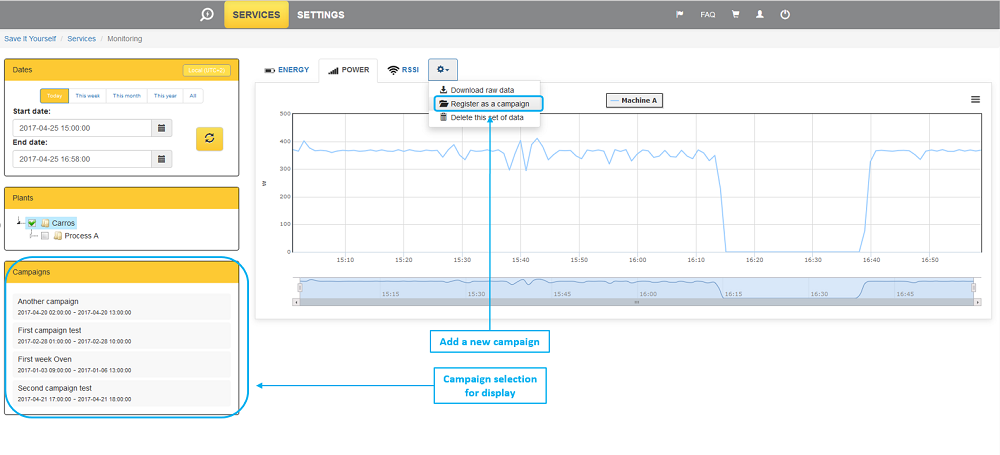Switch to the ENERGY tab
The width and height of the screenshot is (1000, 455).
coord(286,70)
